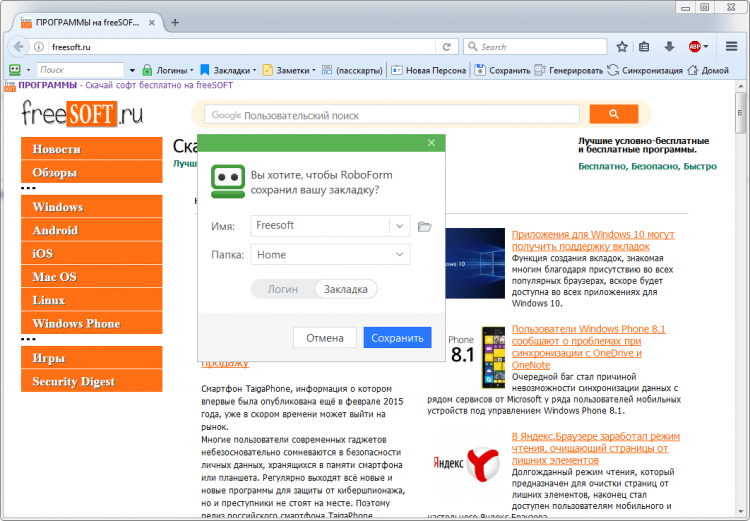Click Домой in RoboForm toolbar
Image resolution: width=750 pixels, height=521 pixels.
tap(708, 70)
